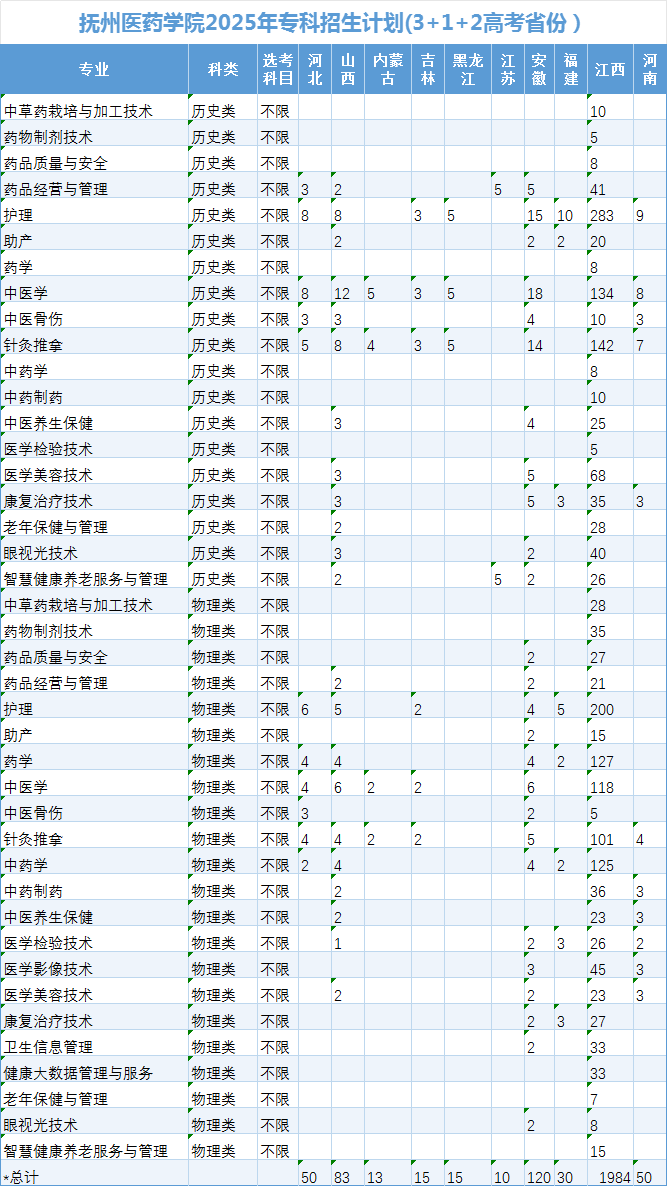The height and width of the screenshot is (1186, 667).
Task: Click the 总计 row label
Action: [x=21, y=1177]
